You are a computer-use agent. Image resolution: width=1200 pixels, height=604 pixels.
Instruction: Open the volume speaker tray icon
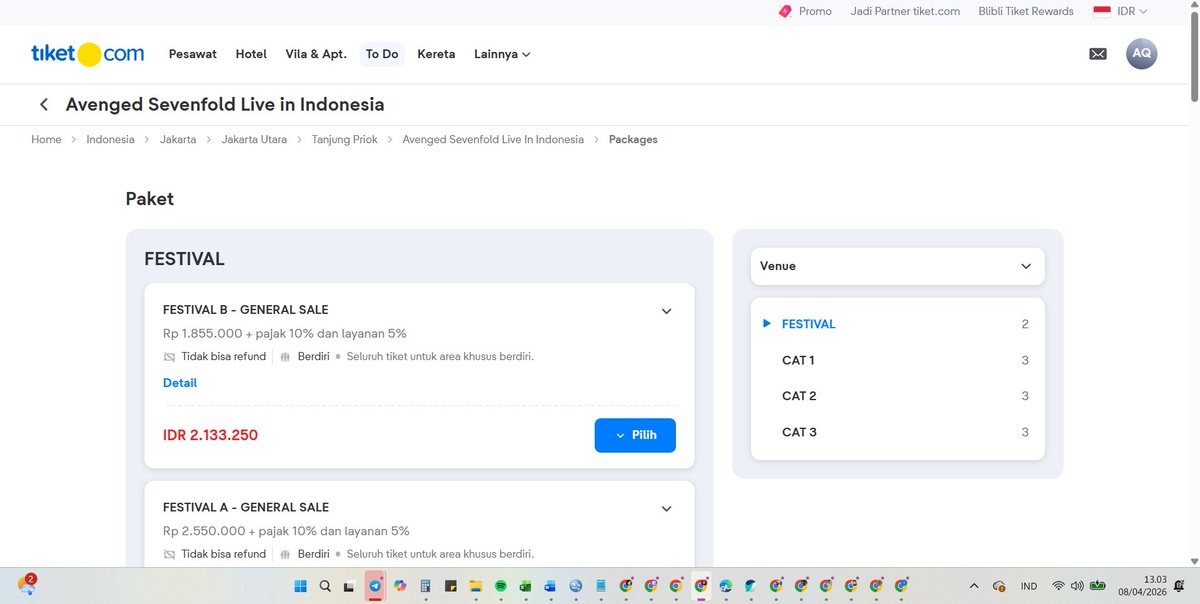click(x=1077, y=586)
